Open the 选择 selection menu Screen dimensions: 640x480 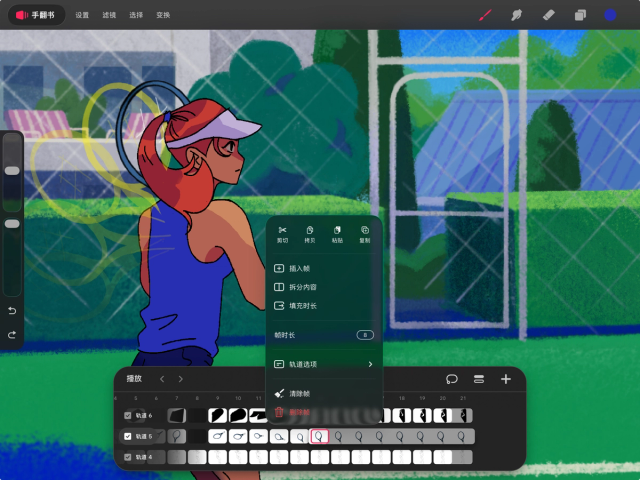pos(136,15)
